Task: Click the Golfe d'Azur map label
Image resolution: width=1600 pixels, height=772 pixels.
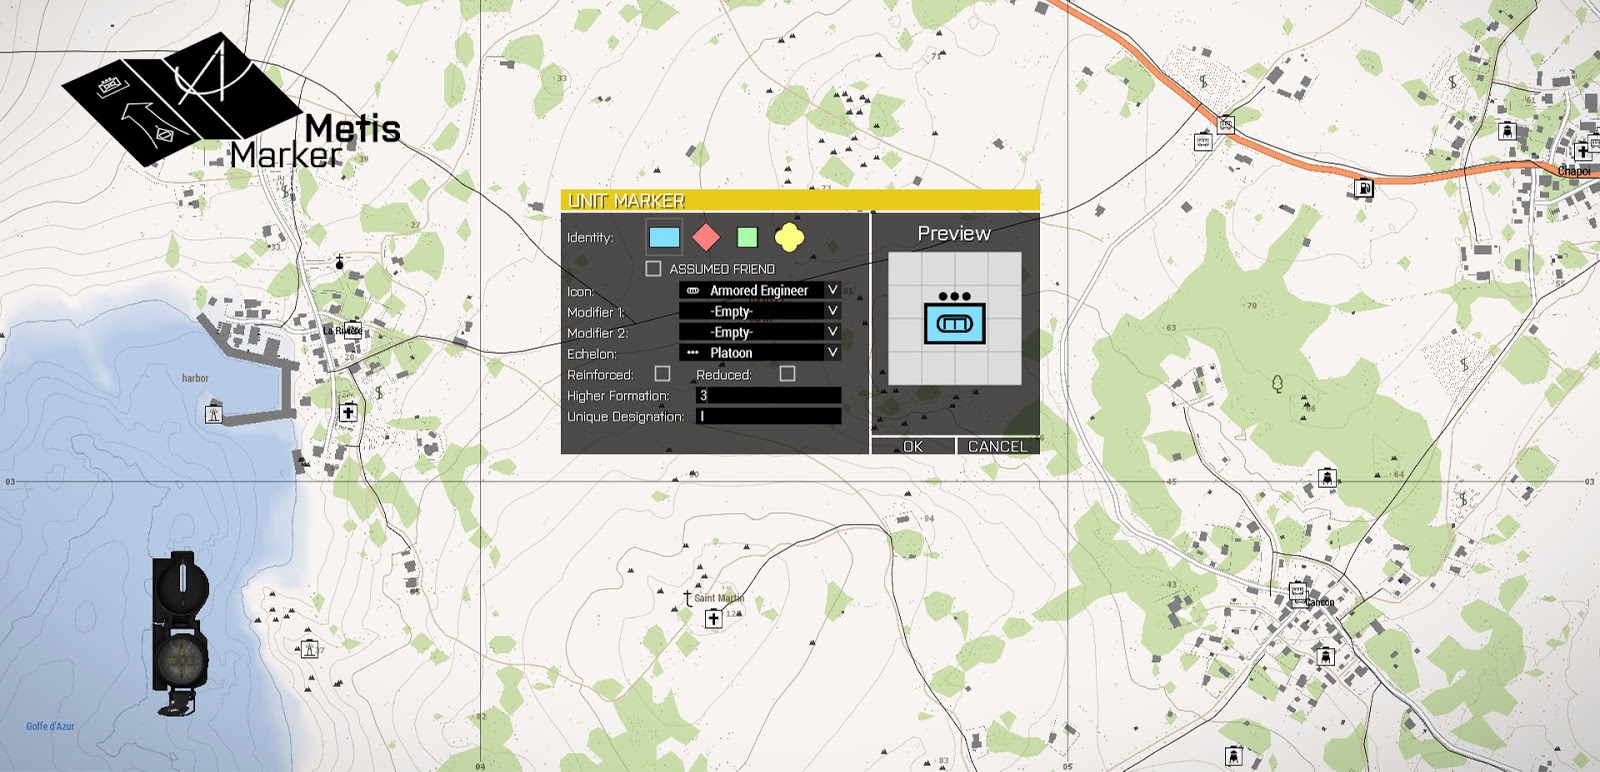Action: [50, 726]
